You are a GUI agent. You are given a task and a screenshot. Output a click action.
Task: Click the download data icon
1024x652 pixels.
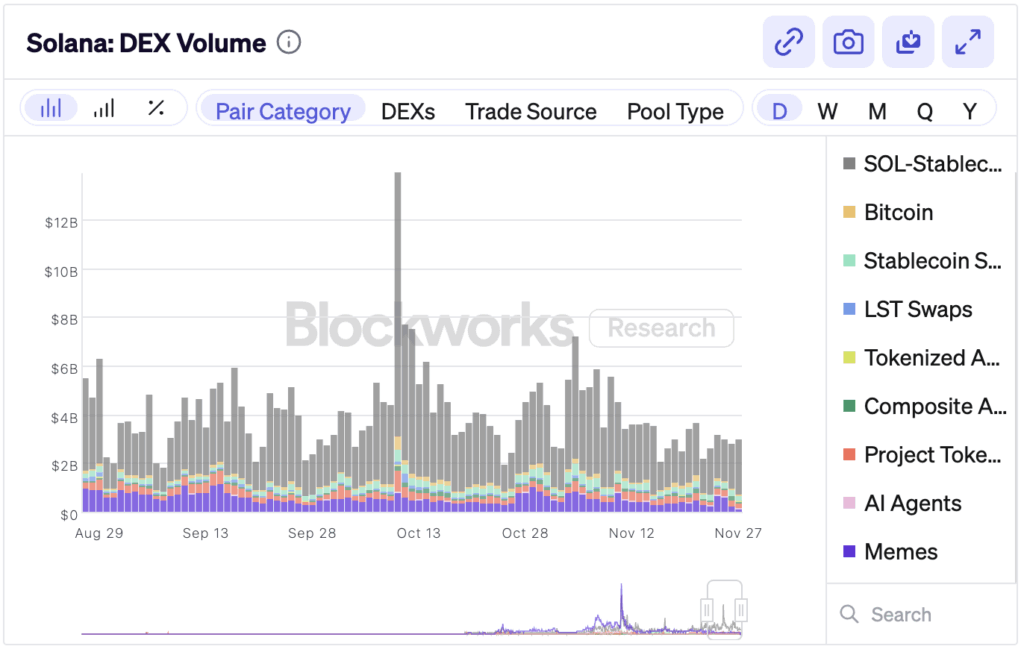point(908,42)
